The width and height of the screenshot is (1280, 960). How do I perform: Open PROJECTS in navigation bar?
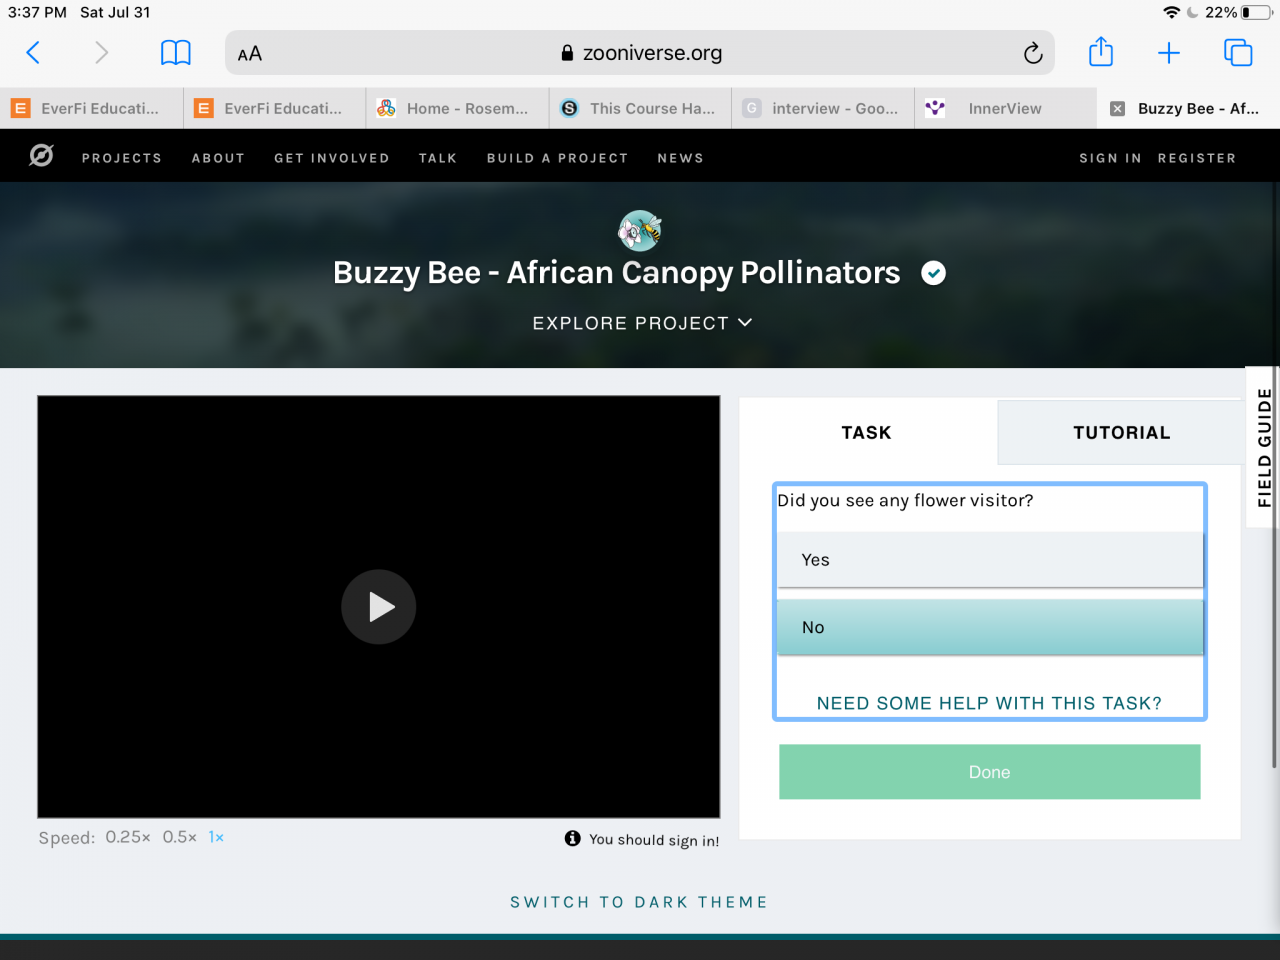coord(122,158)
